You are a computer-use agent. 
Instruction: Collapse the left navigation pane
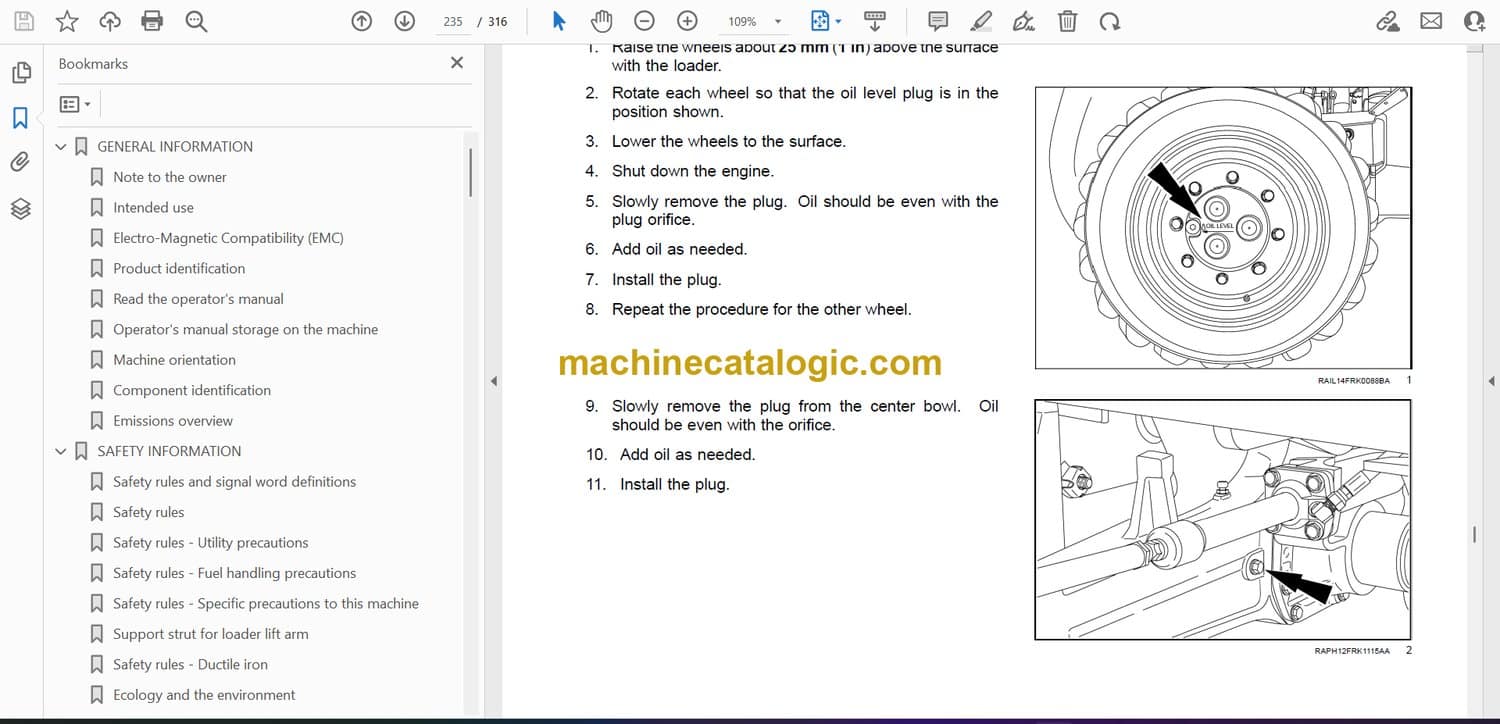(492, 381)
